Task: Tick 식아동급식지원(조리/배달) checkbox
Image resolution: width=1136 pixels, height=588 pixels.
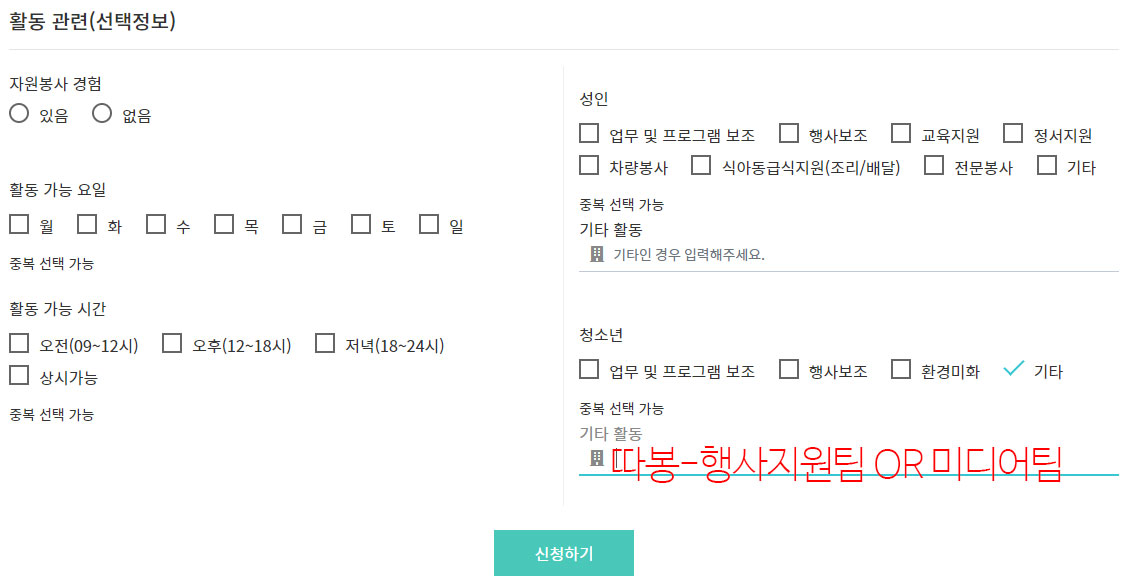Action: point(701,165)
